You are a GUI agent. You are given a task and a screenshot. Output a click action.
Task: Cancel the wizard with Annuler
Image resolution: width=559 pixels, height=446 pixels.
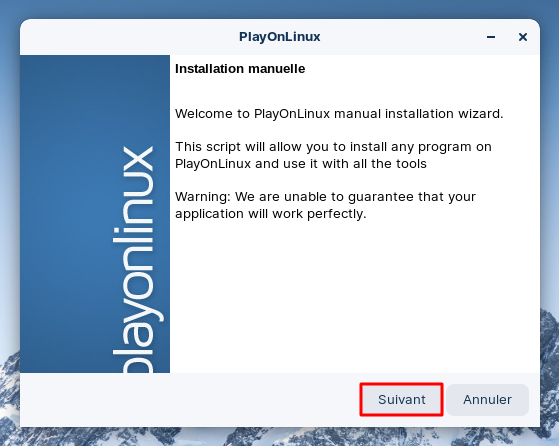(x=487, y=399)
